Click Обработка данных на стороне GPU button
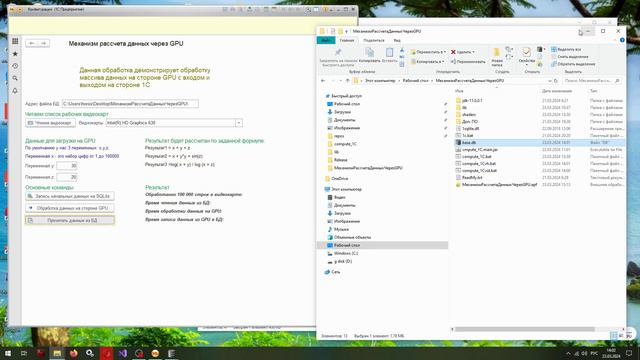Viewport: 640px width, 360px height. tap(70, 208)
